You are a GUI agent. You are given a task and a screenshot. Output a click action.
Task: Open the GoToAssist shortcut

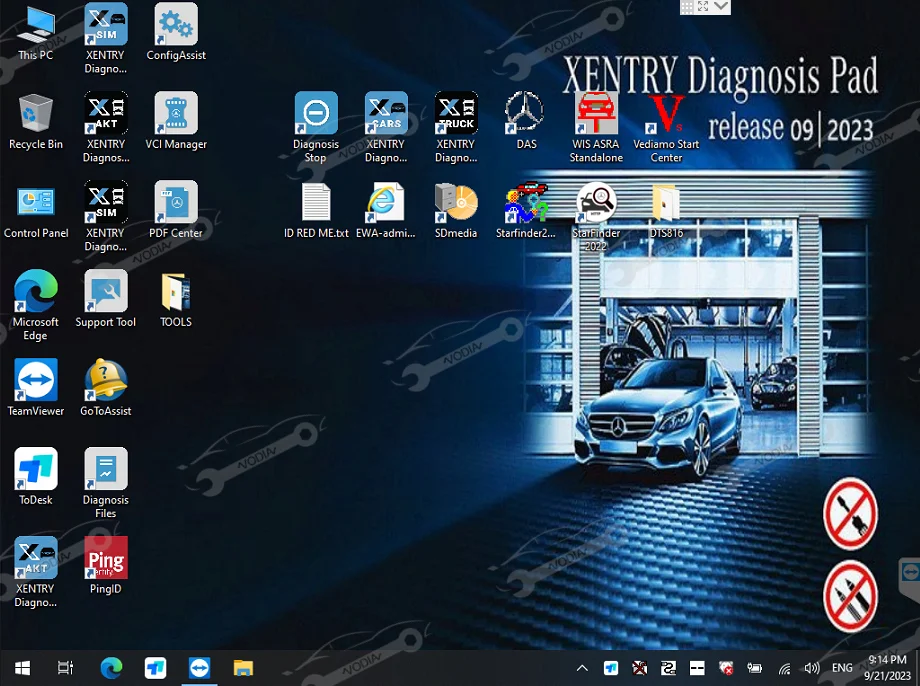click(x=106, y=387)
